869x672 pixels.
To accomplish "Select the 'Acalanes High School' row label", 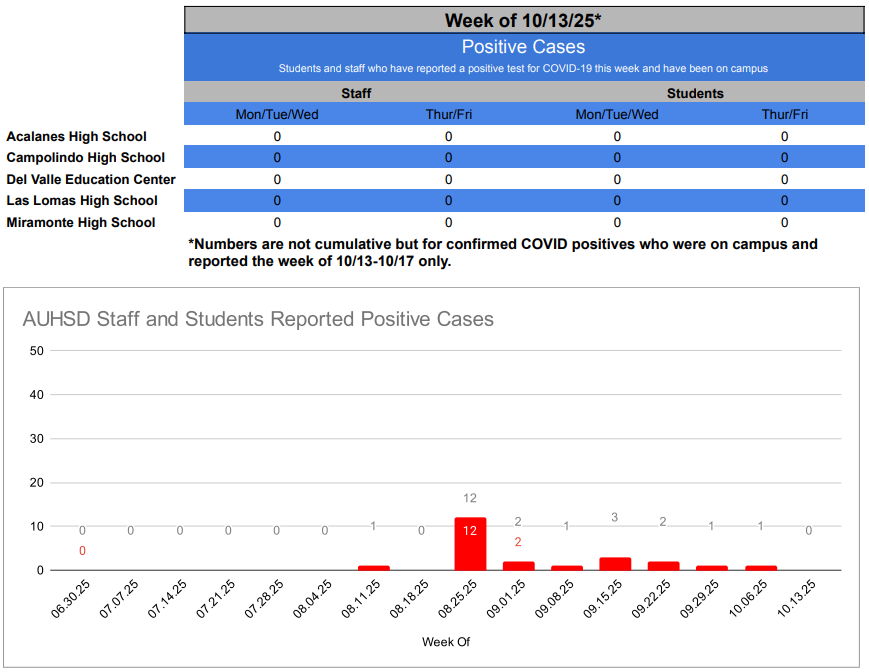I will point(77,136).
